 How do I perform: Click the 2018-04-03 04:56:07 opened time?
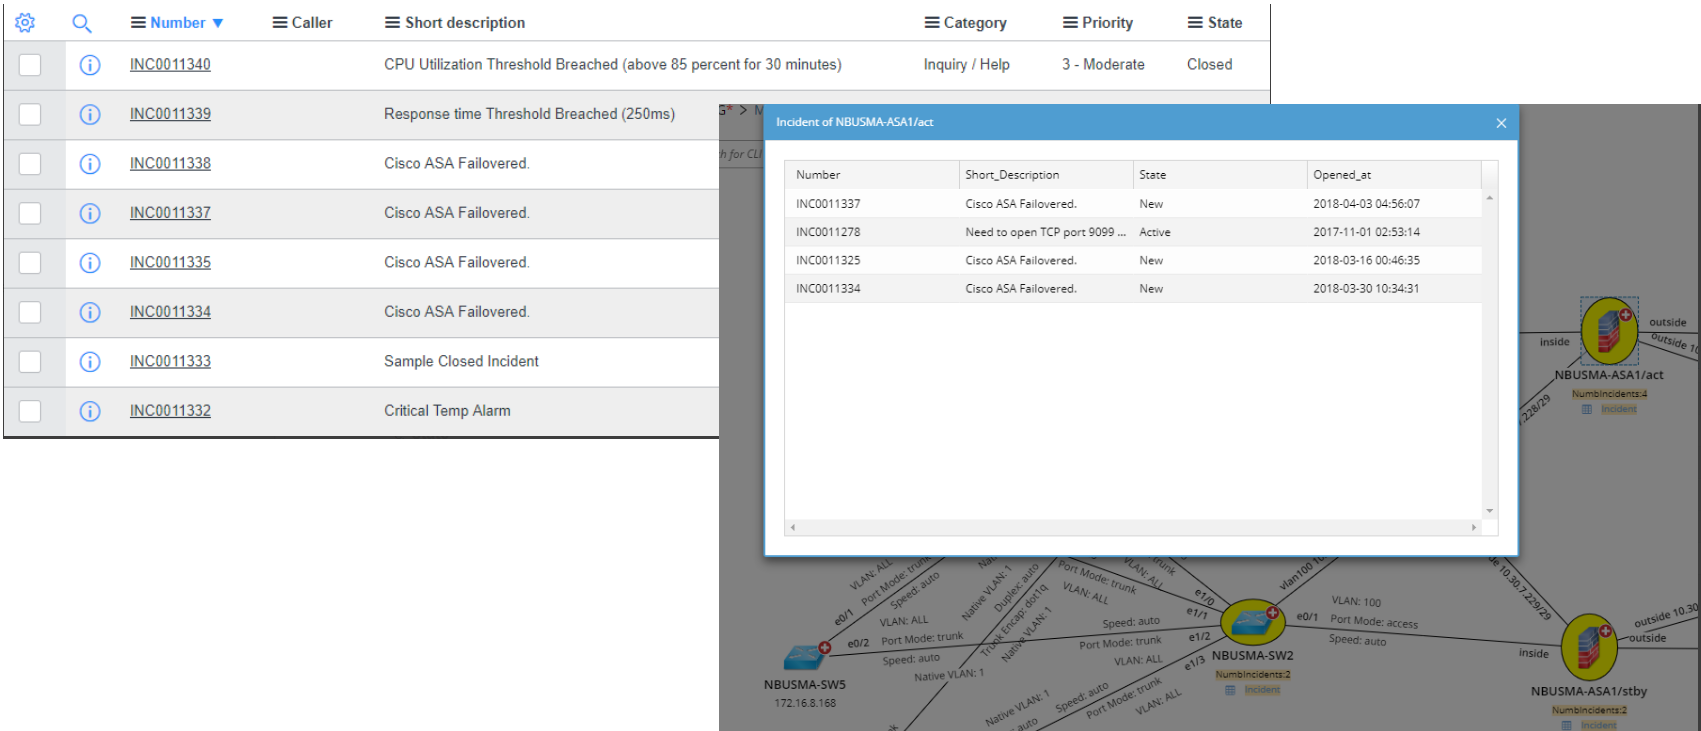click(x=1366, y=204)
